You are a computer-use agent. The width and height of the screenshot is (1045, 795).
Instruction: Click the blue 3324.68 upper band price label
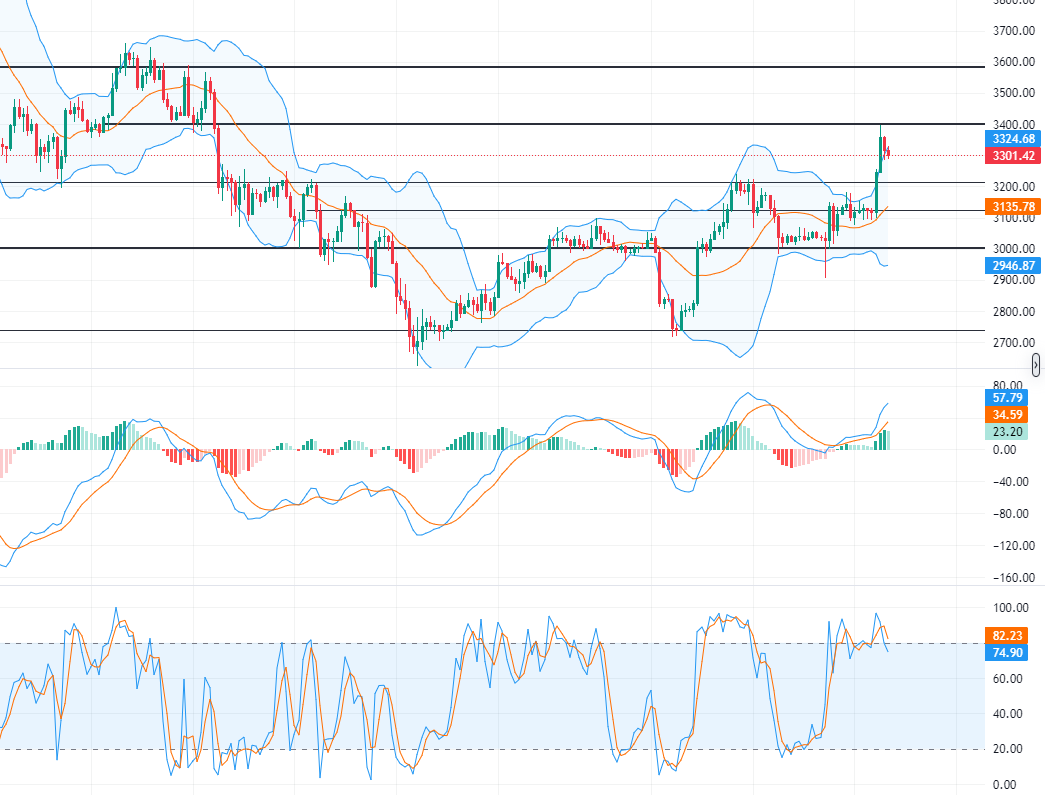tap(1012, 139)
